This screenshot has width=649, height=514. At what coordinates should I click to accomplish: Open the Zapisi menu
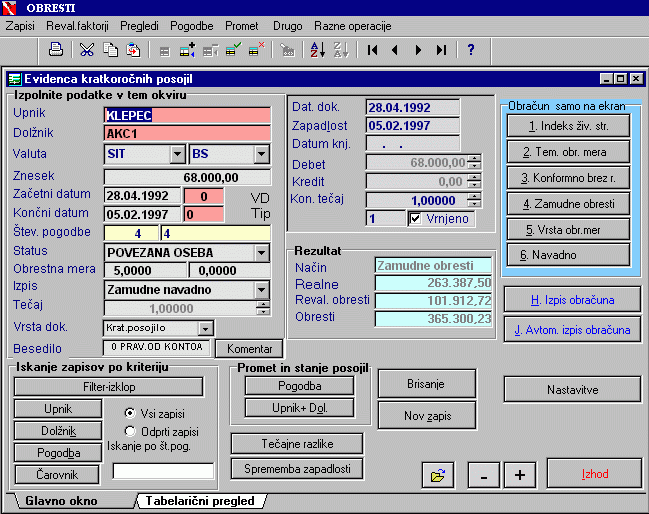tap(20, 26)
